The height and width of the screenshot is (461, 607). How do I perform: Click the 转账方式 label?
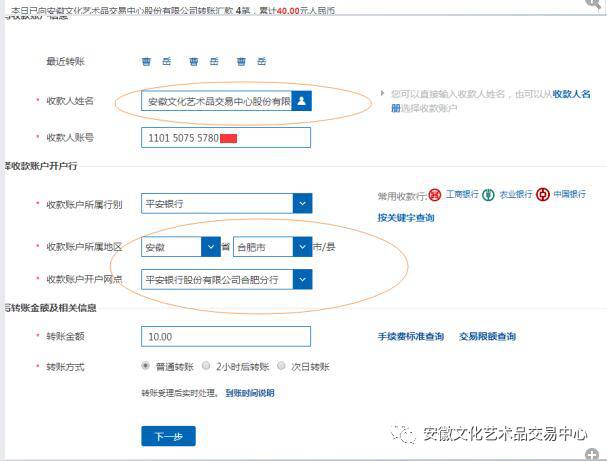65,367
